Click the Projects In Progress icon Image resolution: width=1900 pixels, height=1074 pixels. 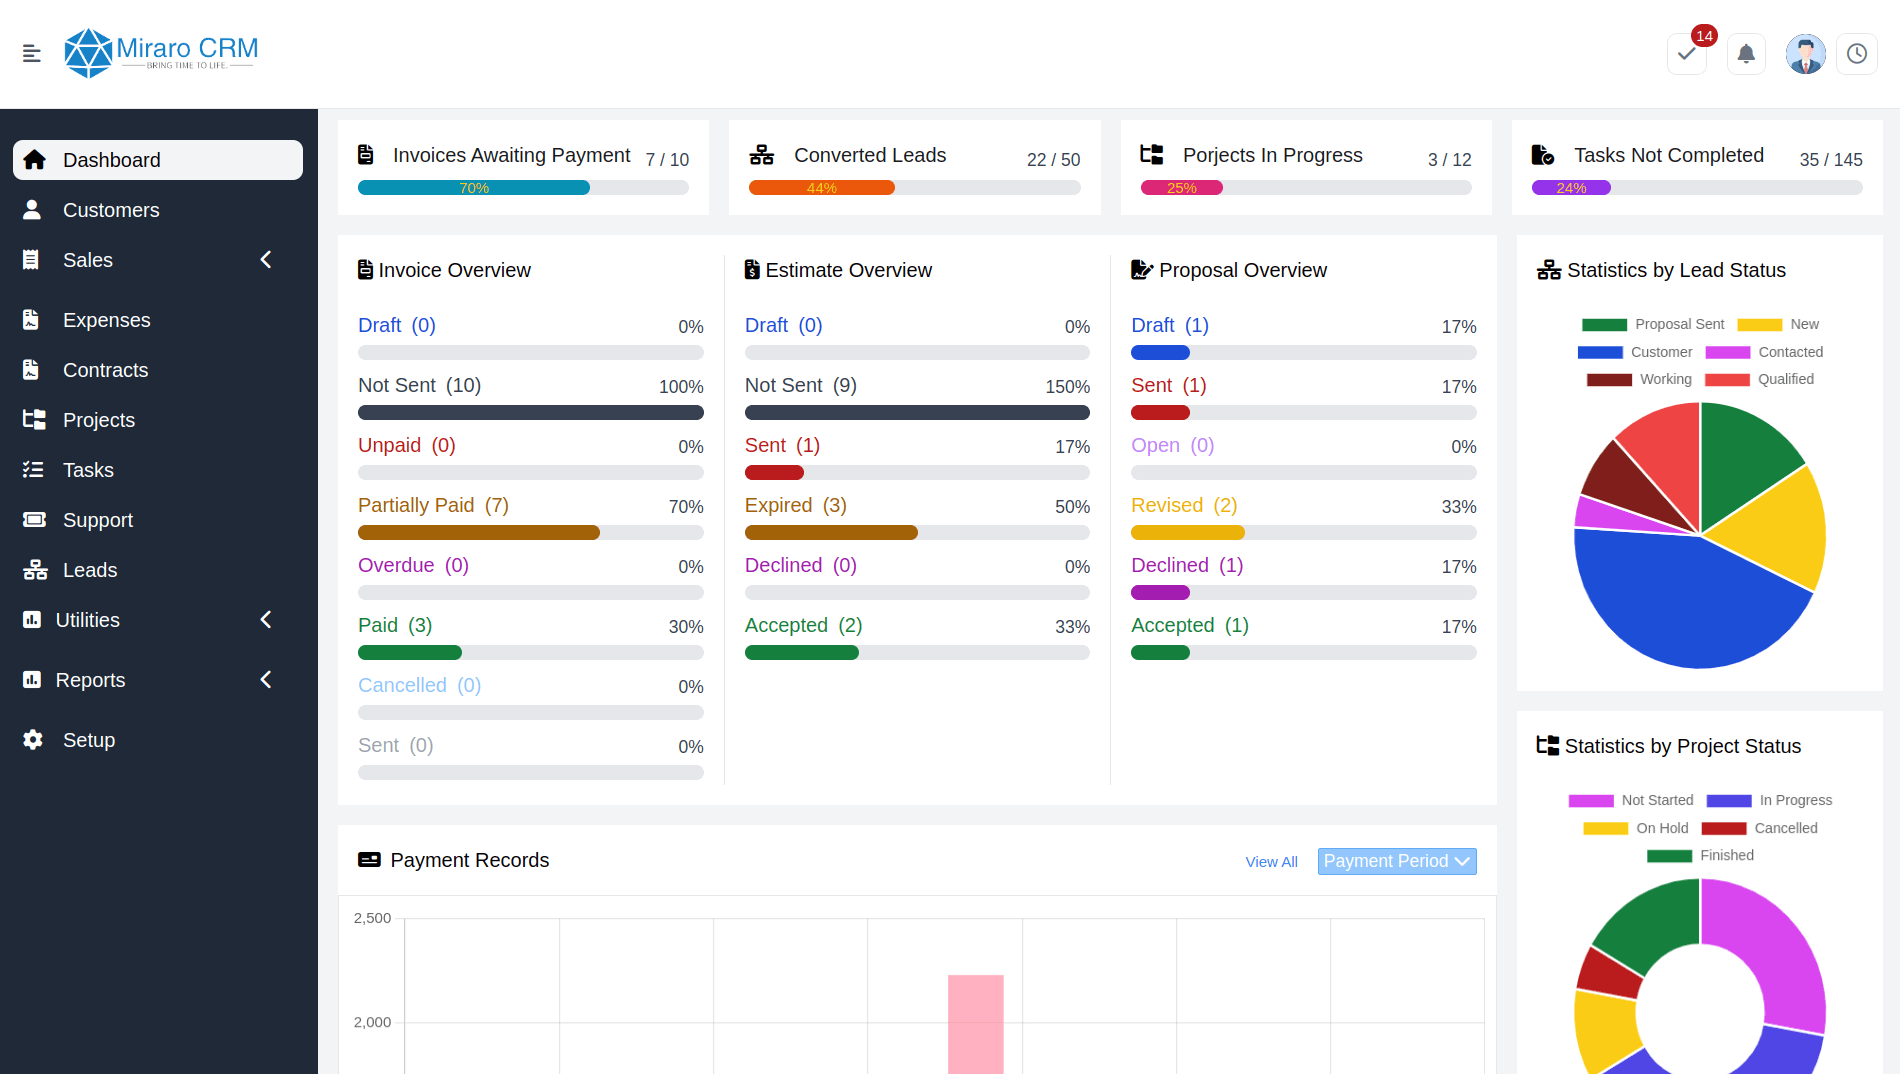coord(1152,155)
